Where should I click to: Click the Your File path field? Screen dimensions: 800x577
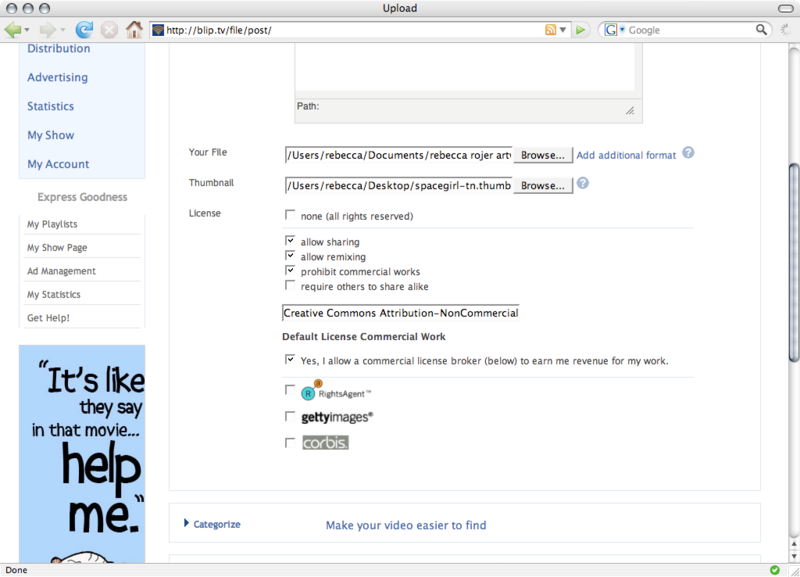[x=398, y=155]
